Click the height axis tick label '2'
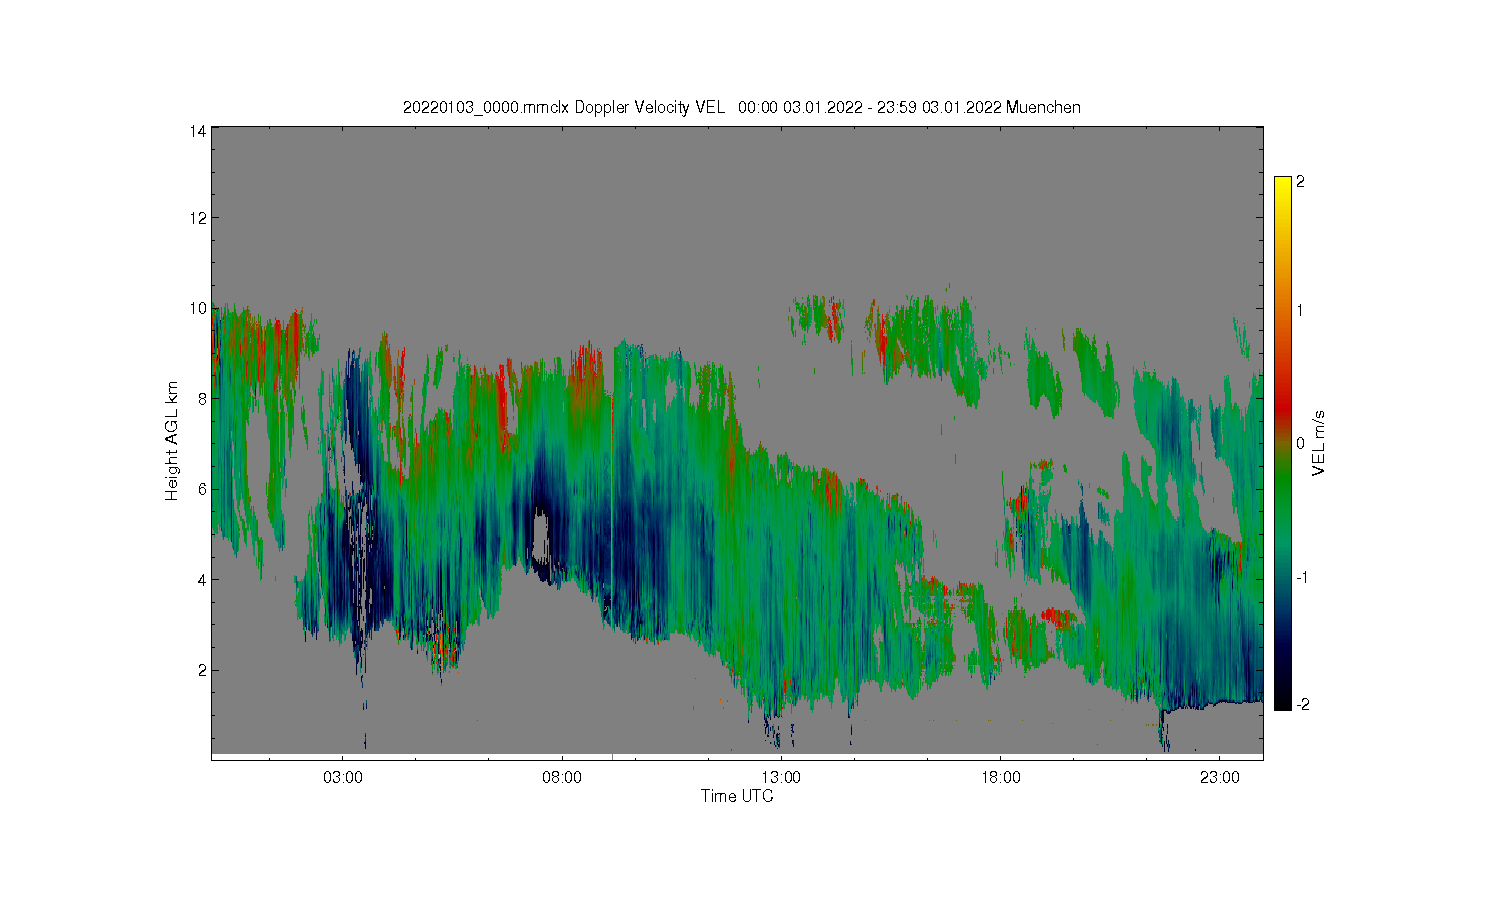 [203, 670]
